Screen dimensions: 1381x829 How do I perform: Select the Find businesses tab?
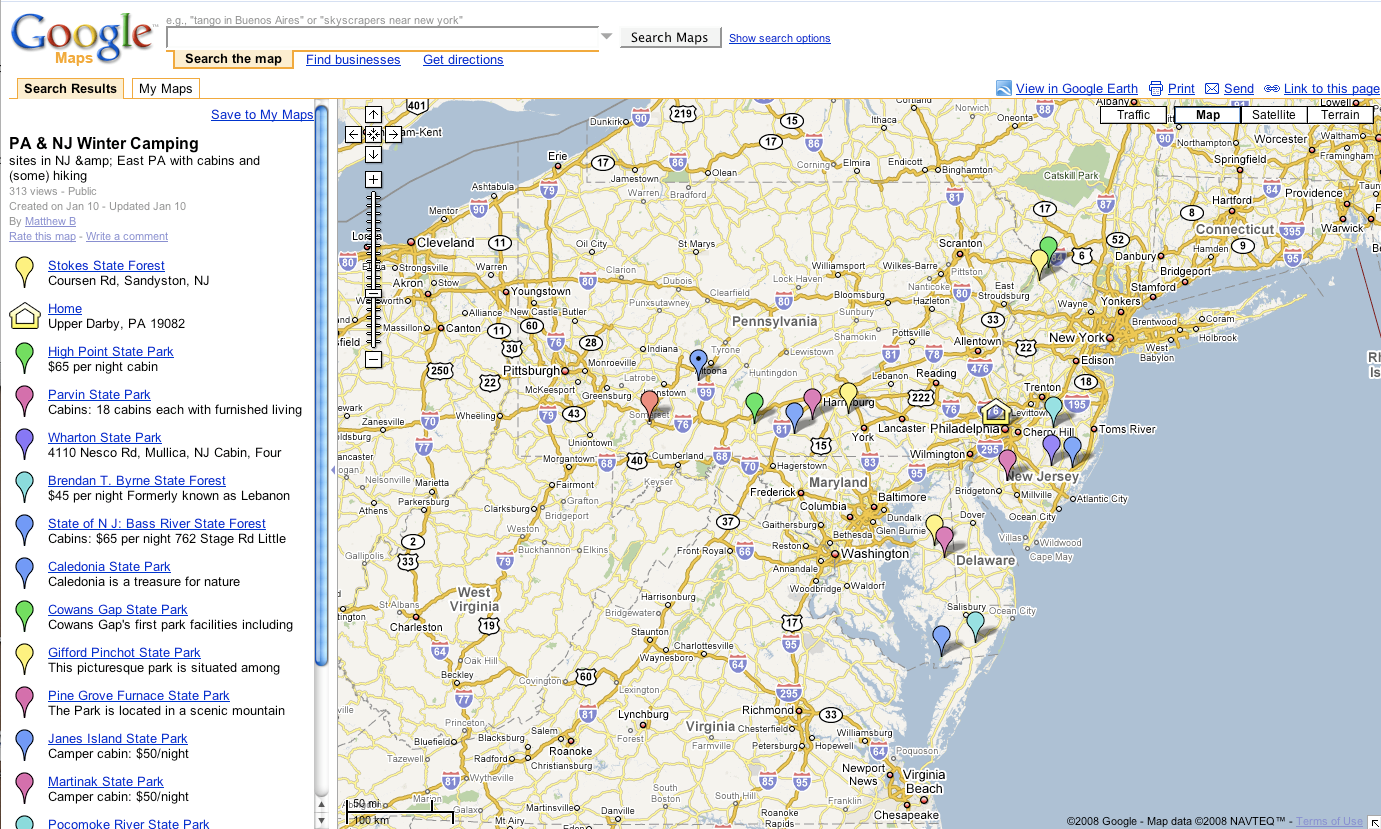tap(353, 60)
